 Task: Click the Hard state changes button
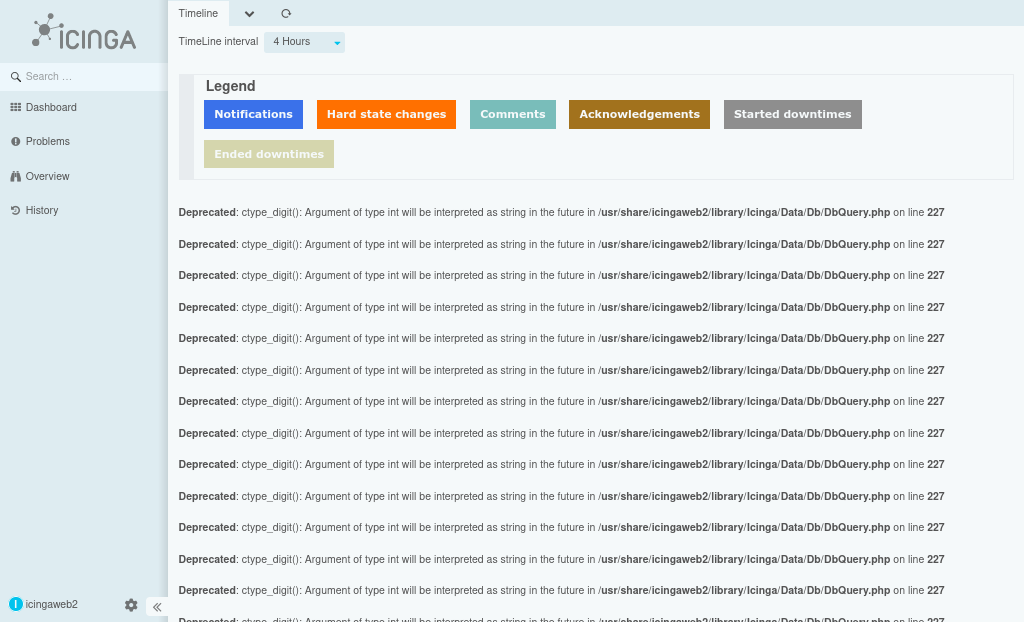[386, 114]
